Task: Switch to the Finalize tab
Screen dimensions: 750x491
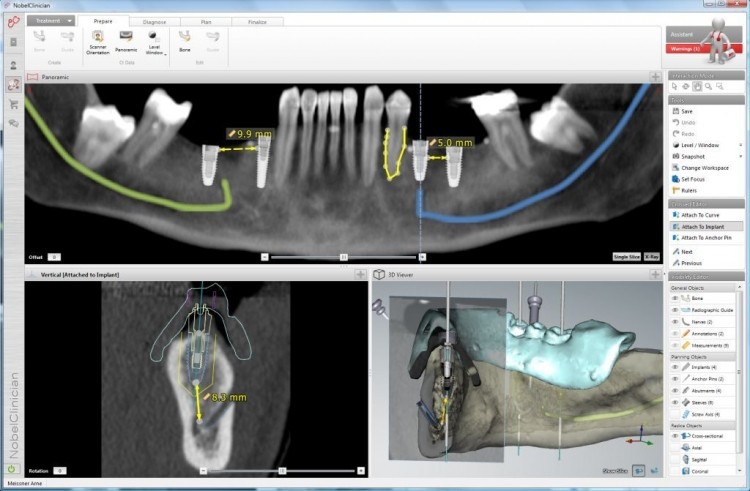Action: 257,22
